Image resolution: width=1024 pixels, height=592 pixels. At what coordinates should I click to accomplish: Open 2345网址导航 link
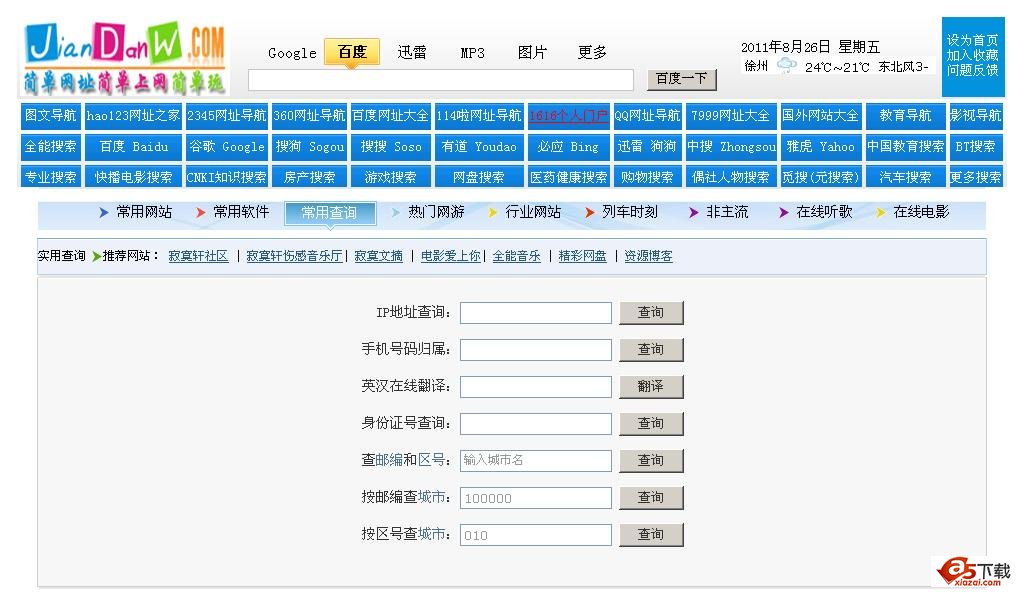pyautogui.click(x=227, y=116)
